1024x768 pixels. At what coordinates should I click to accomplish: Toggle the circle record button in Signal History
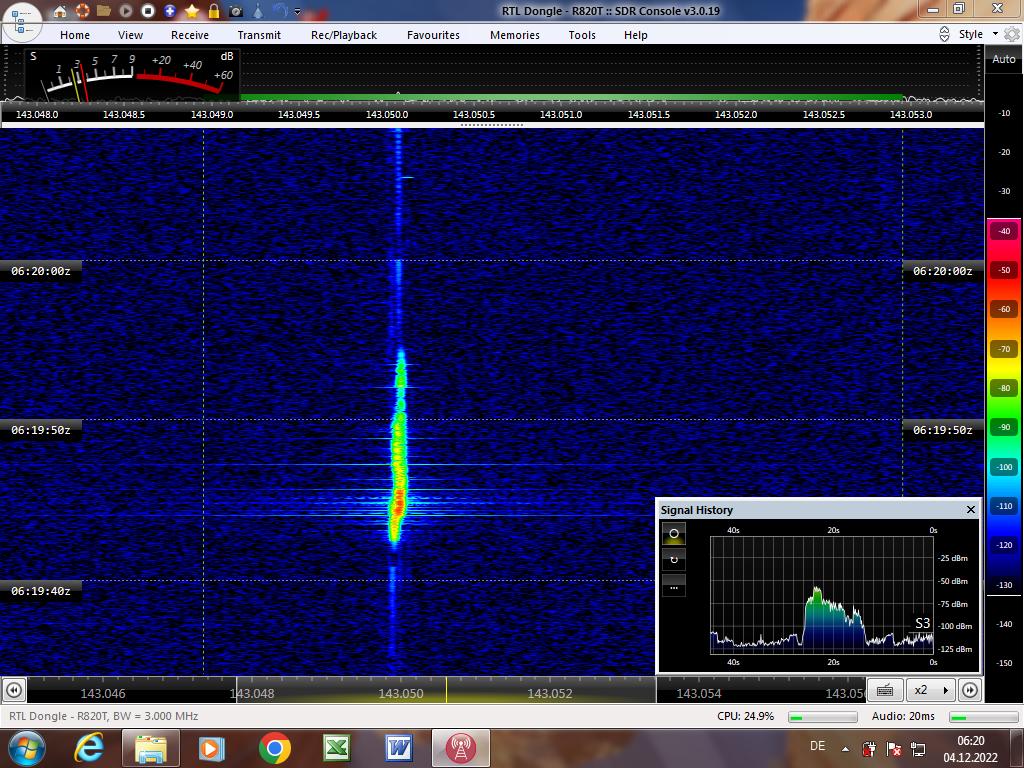tap(674, 534)
